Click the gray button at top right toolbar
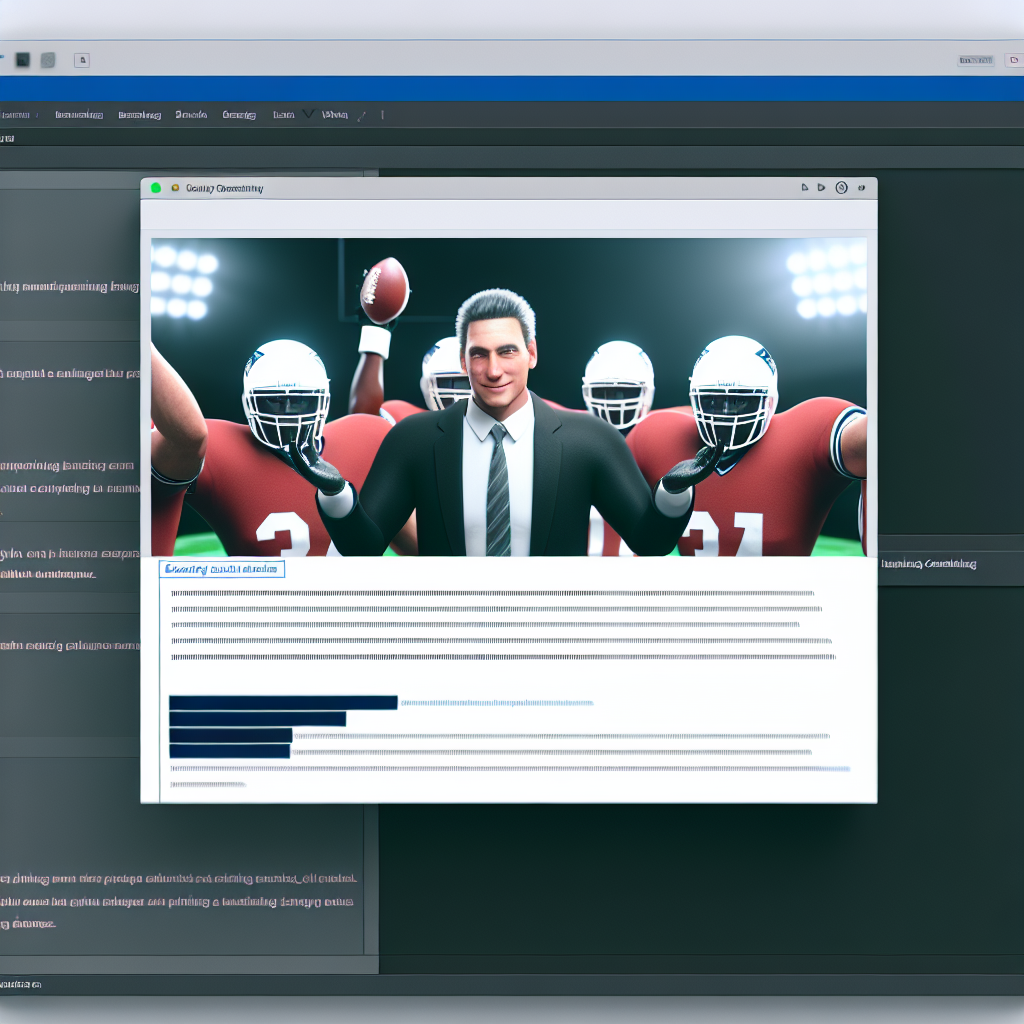 (x=976, y=60)
